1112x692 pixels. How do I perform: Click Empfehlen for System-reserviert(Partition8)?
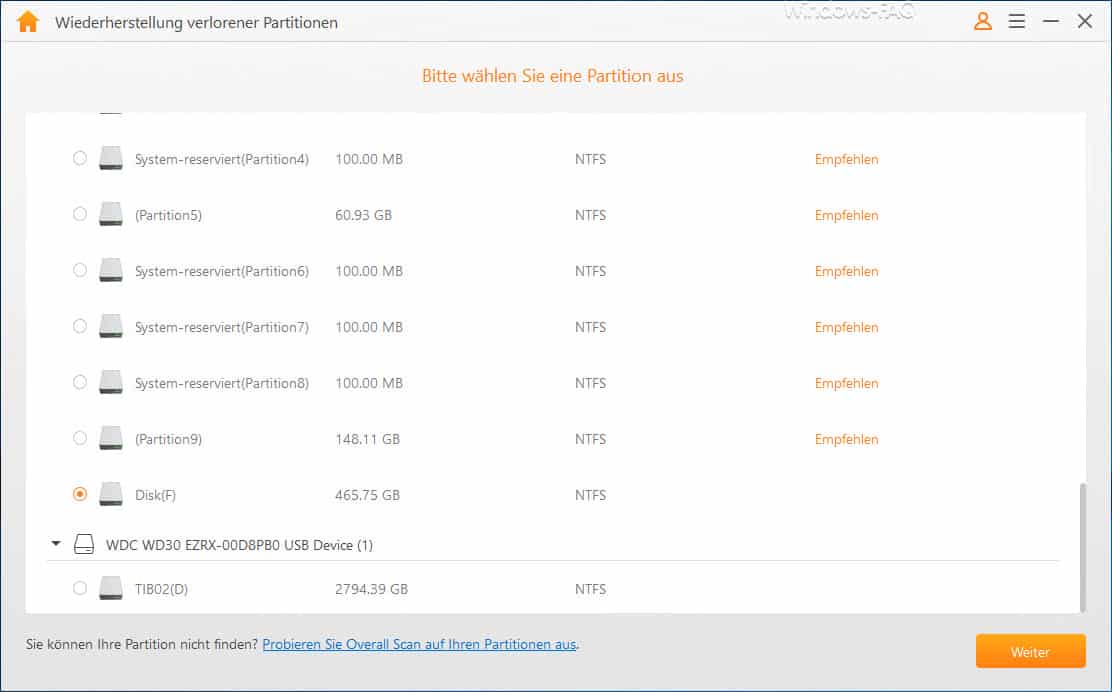[846, 384]
